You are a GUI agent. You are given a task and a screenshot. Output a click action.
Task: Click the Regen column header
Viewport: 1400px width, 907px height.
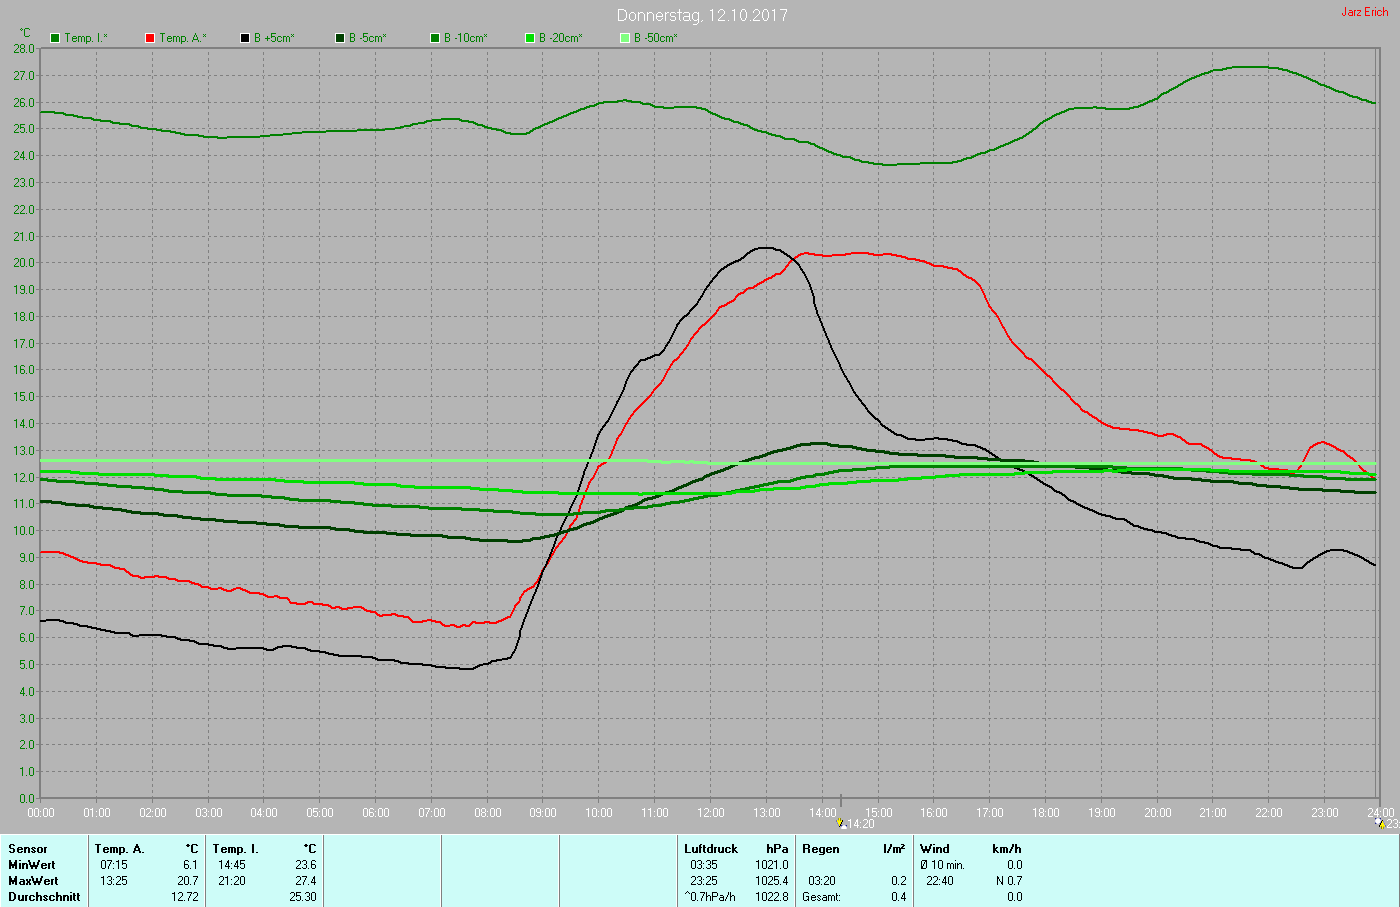(x=821, y=849)
